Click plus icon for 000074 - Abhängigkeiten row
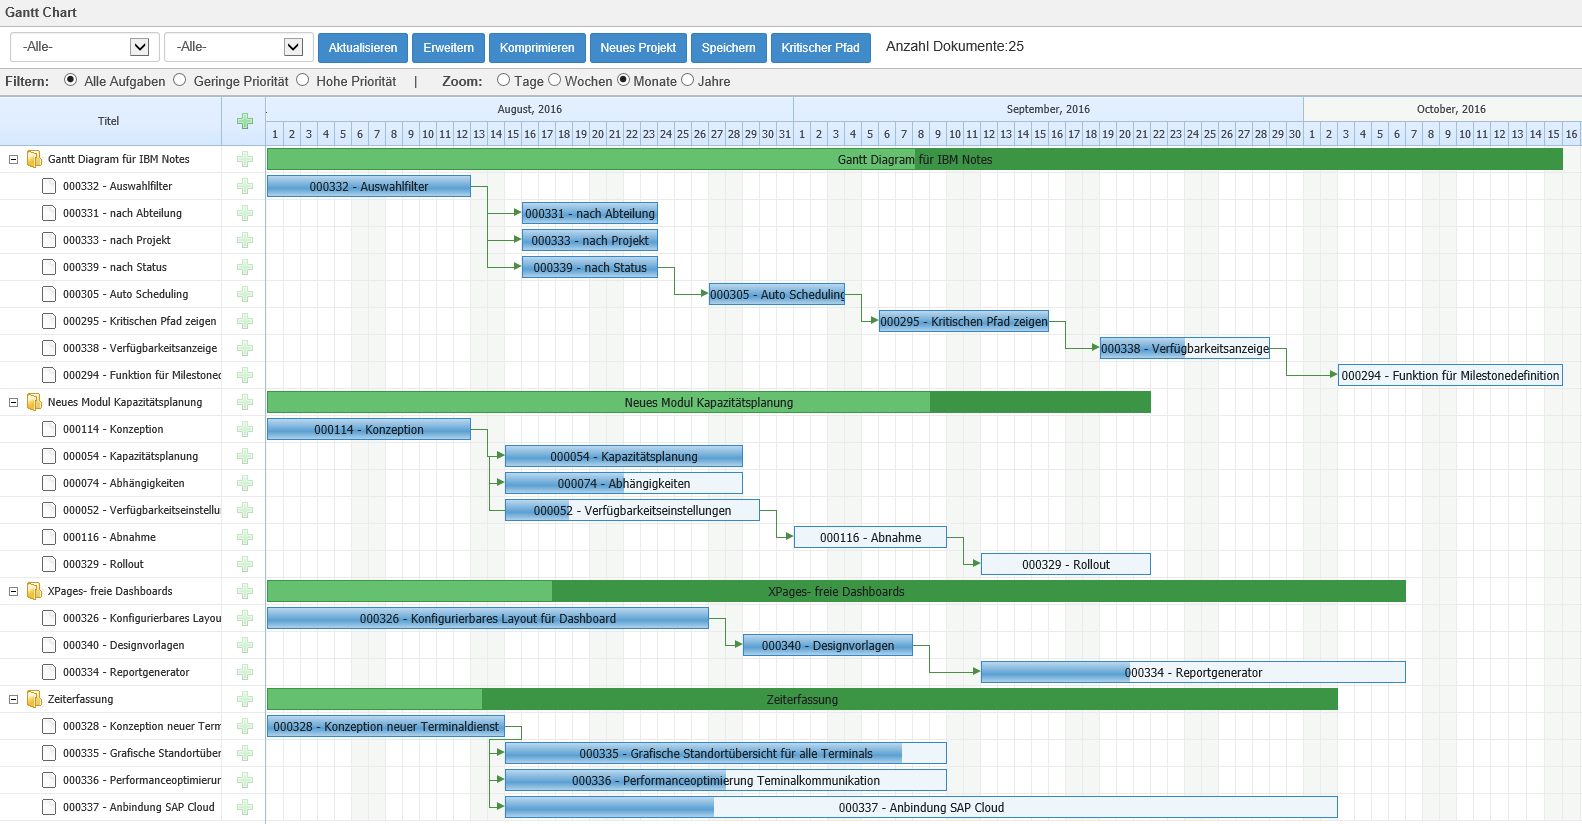Image resolution: width=1582 pixels, height=824 pixels. click(245, 483)
